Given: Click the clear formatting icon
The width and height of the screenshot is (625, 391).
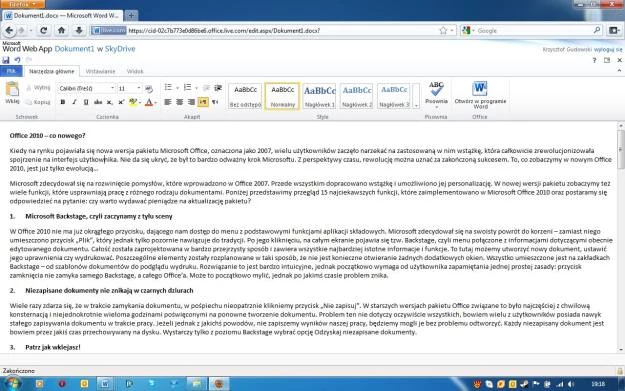Looking at the screenshot, I should click(149, 88).
